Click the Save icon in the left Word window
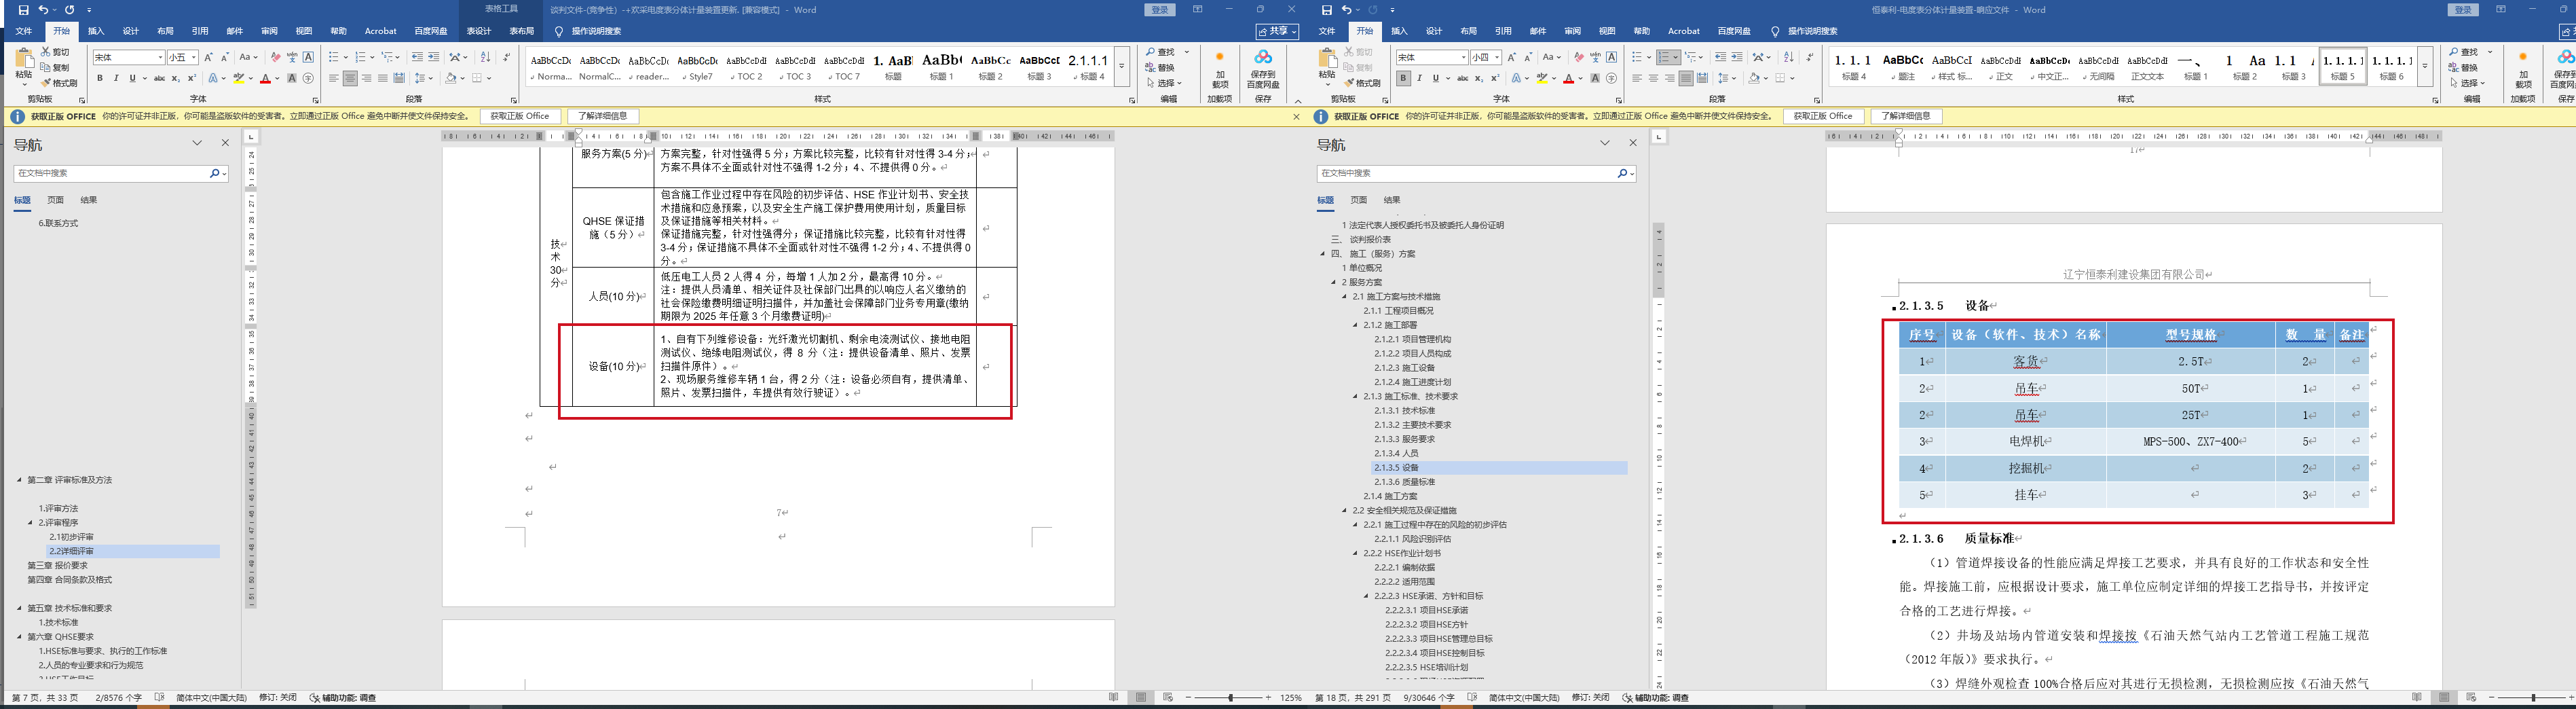Image resolution: width=2576 pixels, height=709 pixels. click(x=24, y=10)
